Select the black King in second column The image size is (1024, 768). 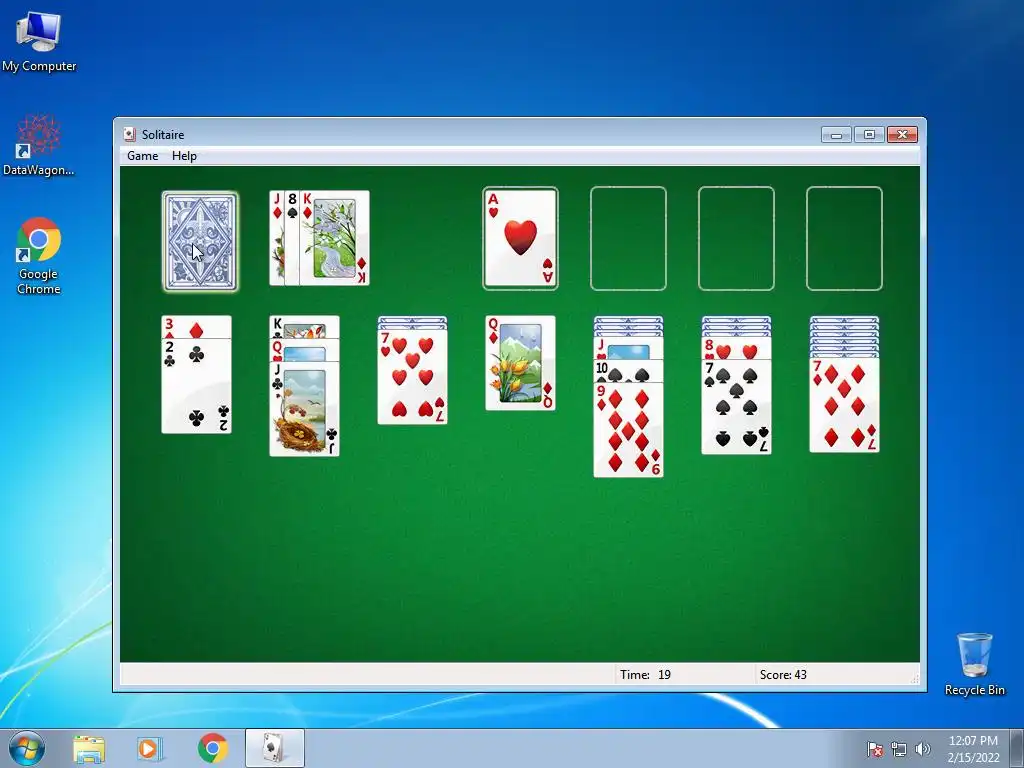click(x=304, y=327)
